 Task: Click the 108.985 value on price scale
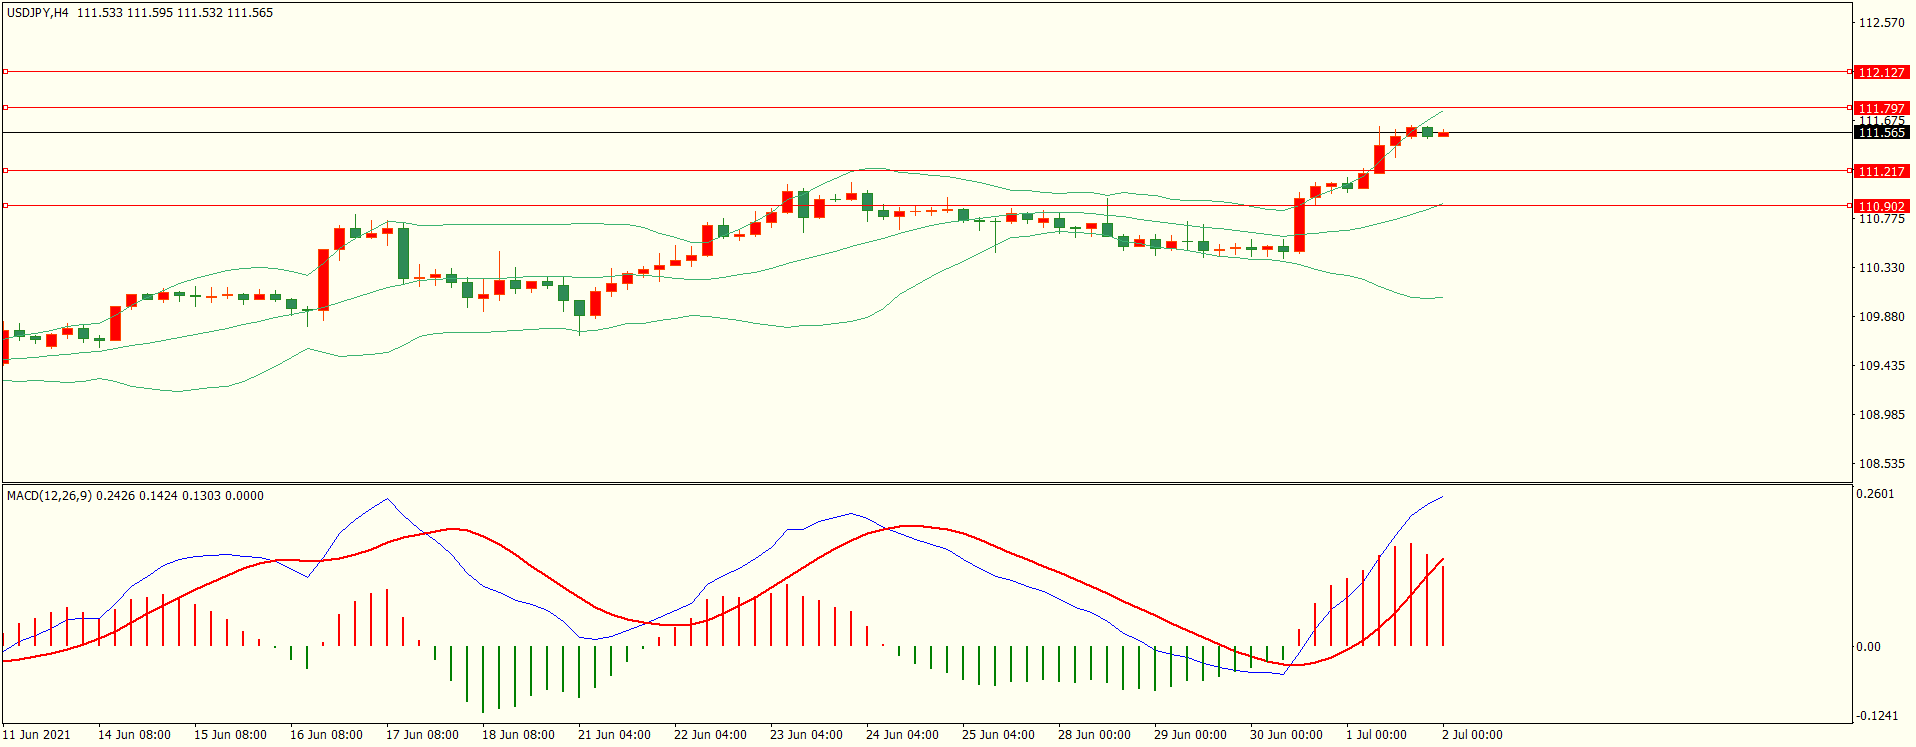click(x=1881, y=414)
